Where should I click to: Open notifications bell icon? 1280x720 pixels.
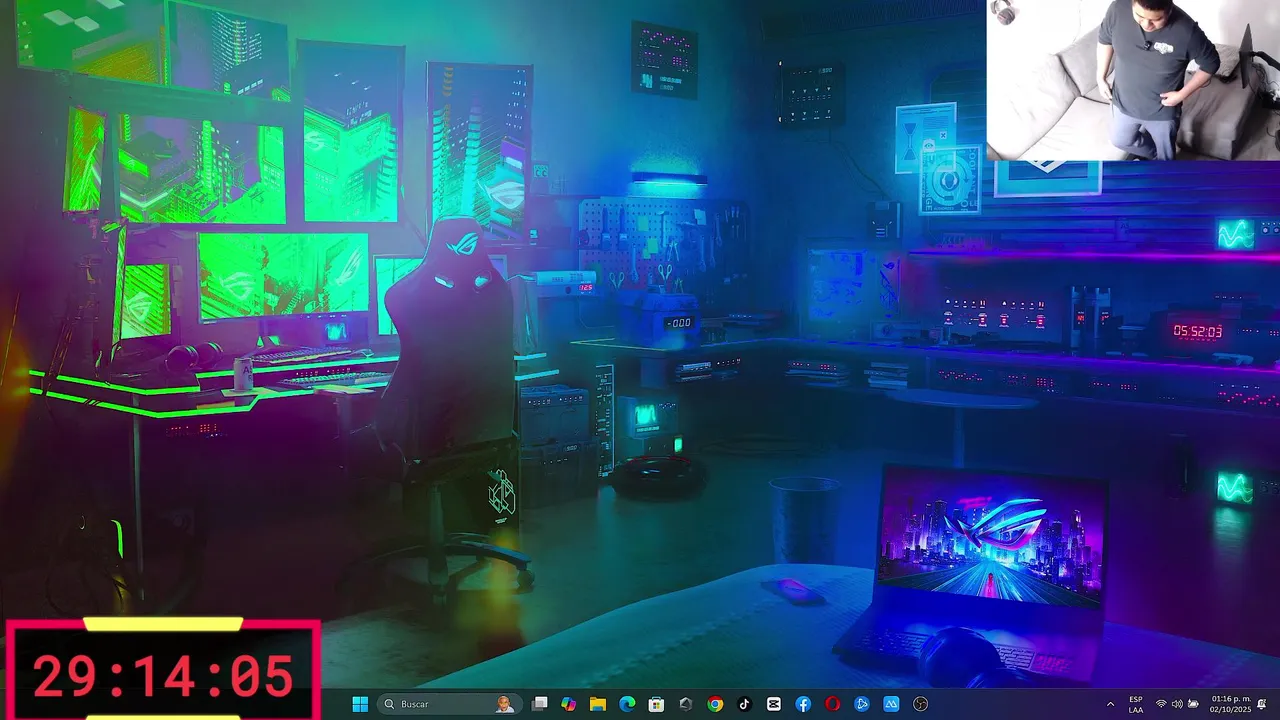coord(1262,704)
